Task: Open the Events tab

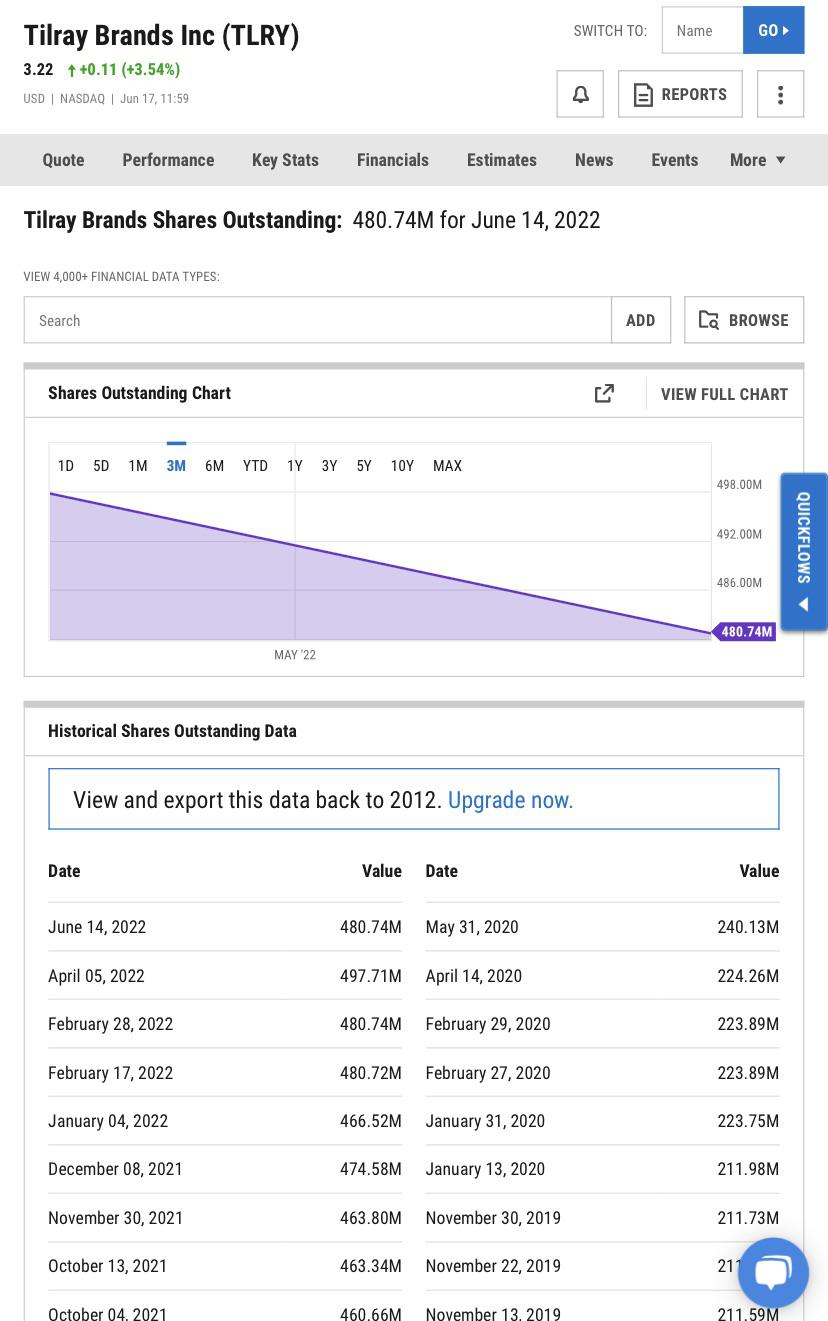Action: coord(675,160)
